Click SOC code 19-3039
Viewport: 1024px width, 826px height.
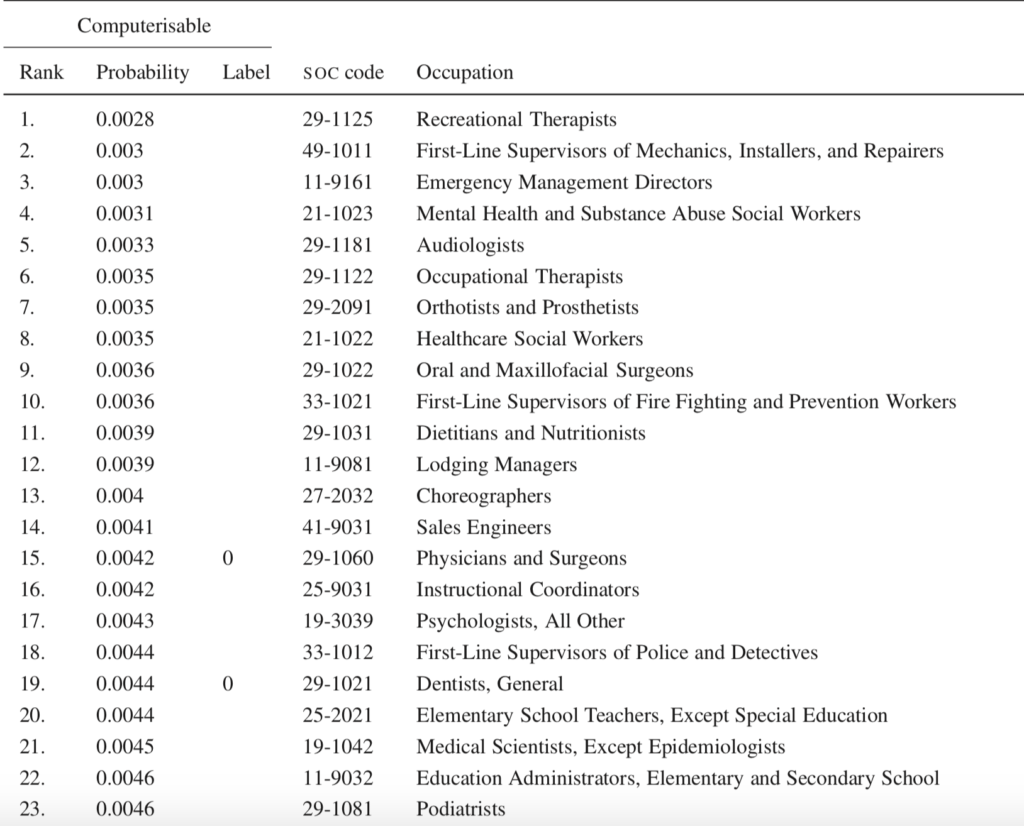coord(337,621)
